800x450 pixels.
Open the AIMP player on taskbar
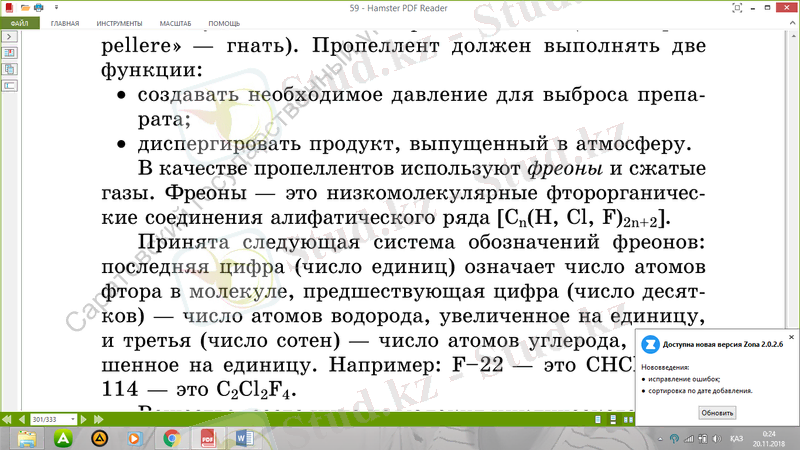[x=99, y=439]
